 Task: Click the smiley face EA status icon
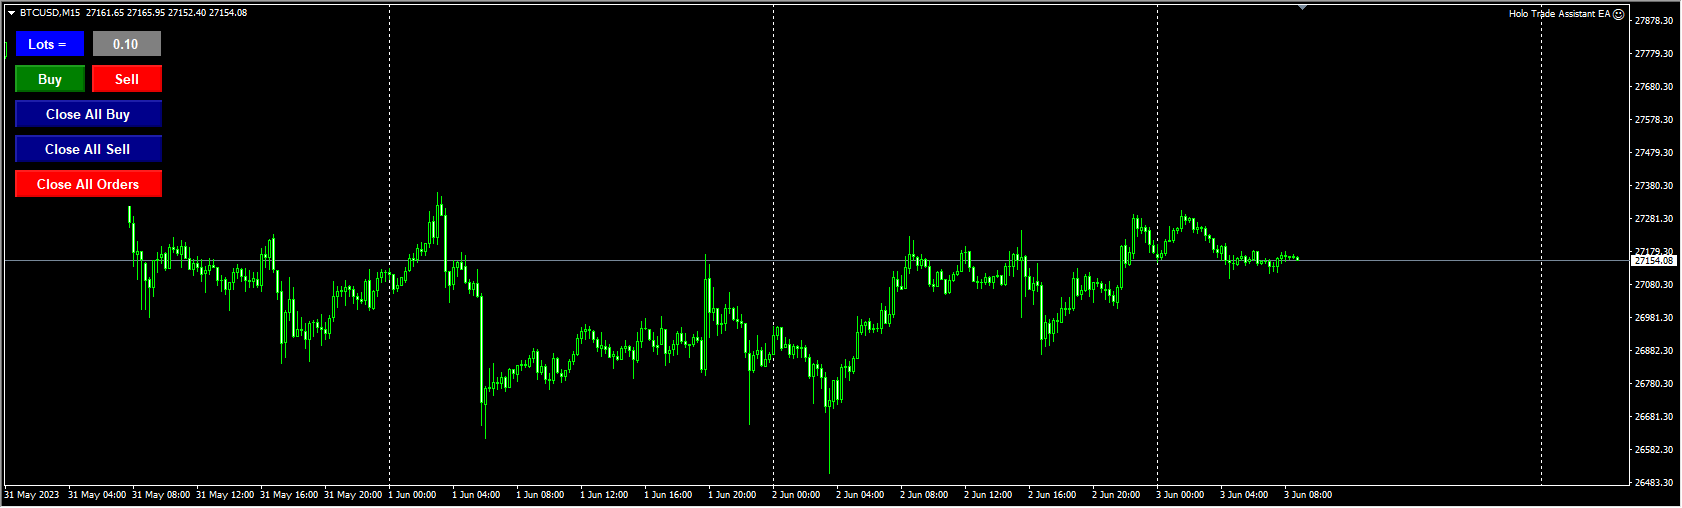pos(1619,14)
